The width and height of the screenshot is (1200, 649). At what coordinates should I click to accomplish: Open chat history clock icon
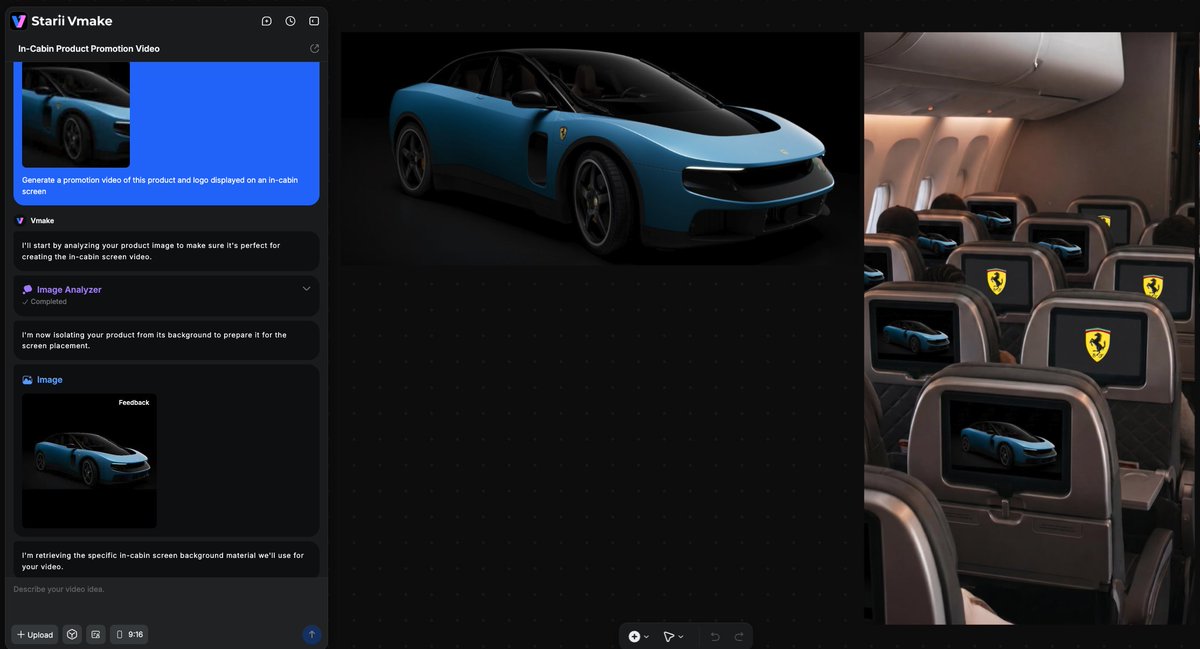[x=290, y=21]
